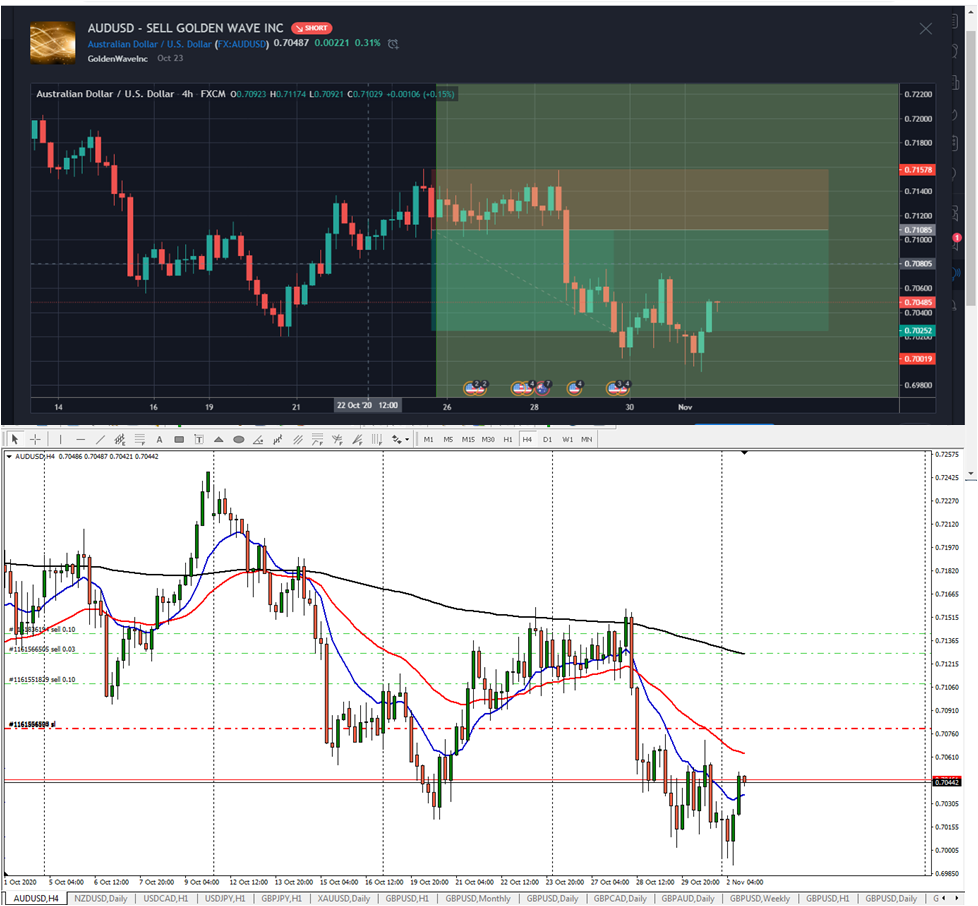Choose the ellipse shape tool

(238, 439)
